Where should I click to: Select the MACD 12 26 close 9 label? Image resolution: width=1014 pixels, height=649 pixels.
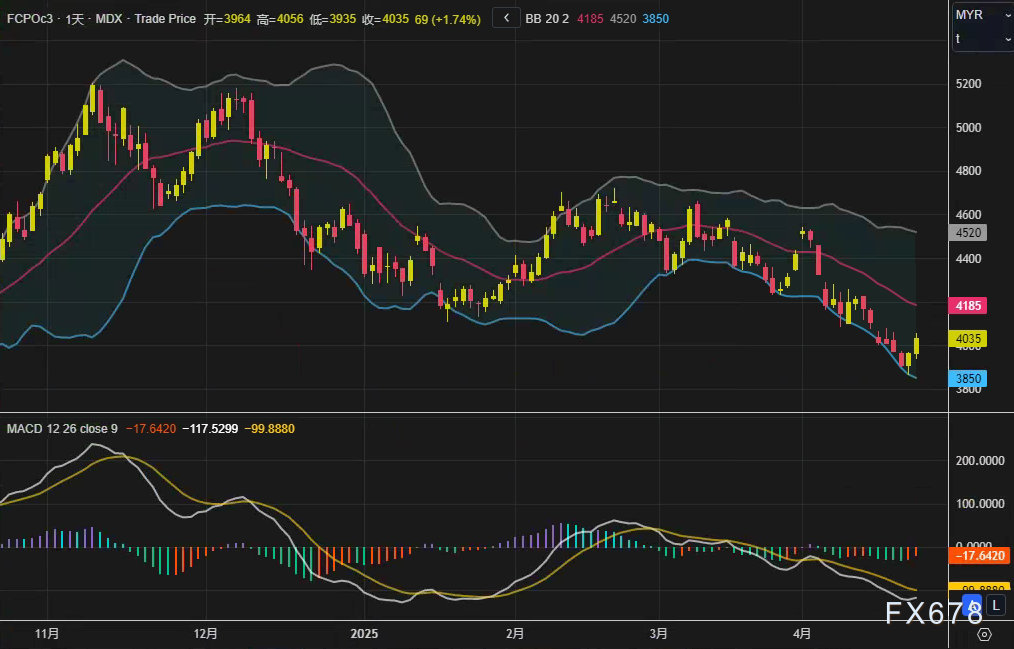click(62, 429)
